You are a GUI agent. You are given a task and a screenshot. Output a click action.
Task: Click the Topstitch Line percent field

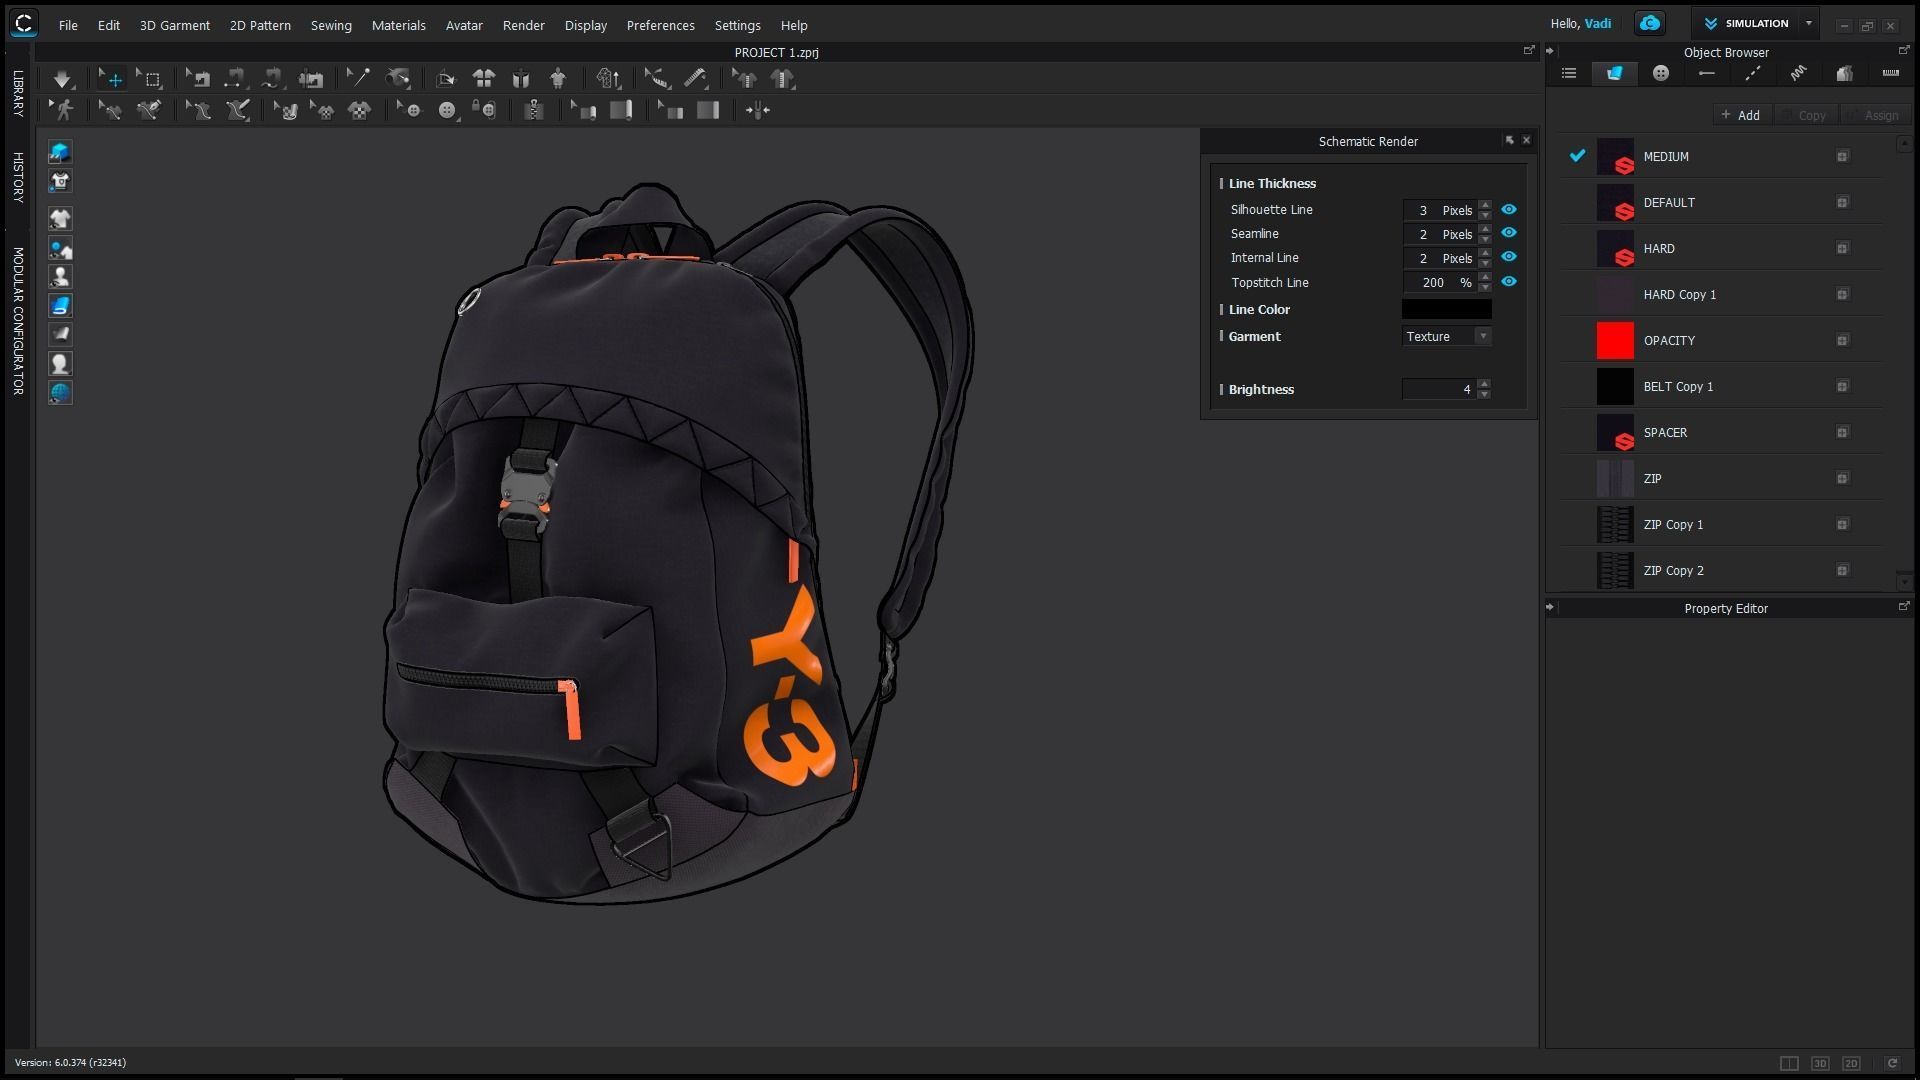pyautogui.click(x=1438, y=282)
